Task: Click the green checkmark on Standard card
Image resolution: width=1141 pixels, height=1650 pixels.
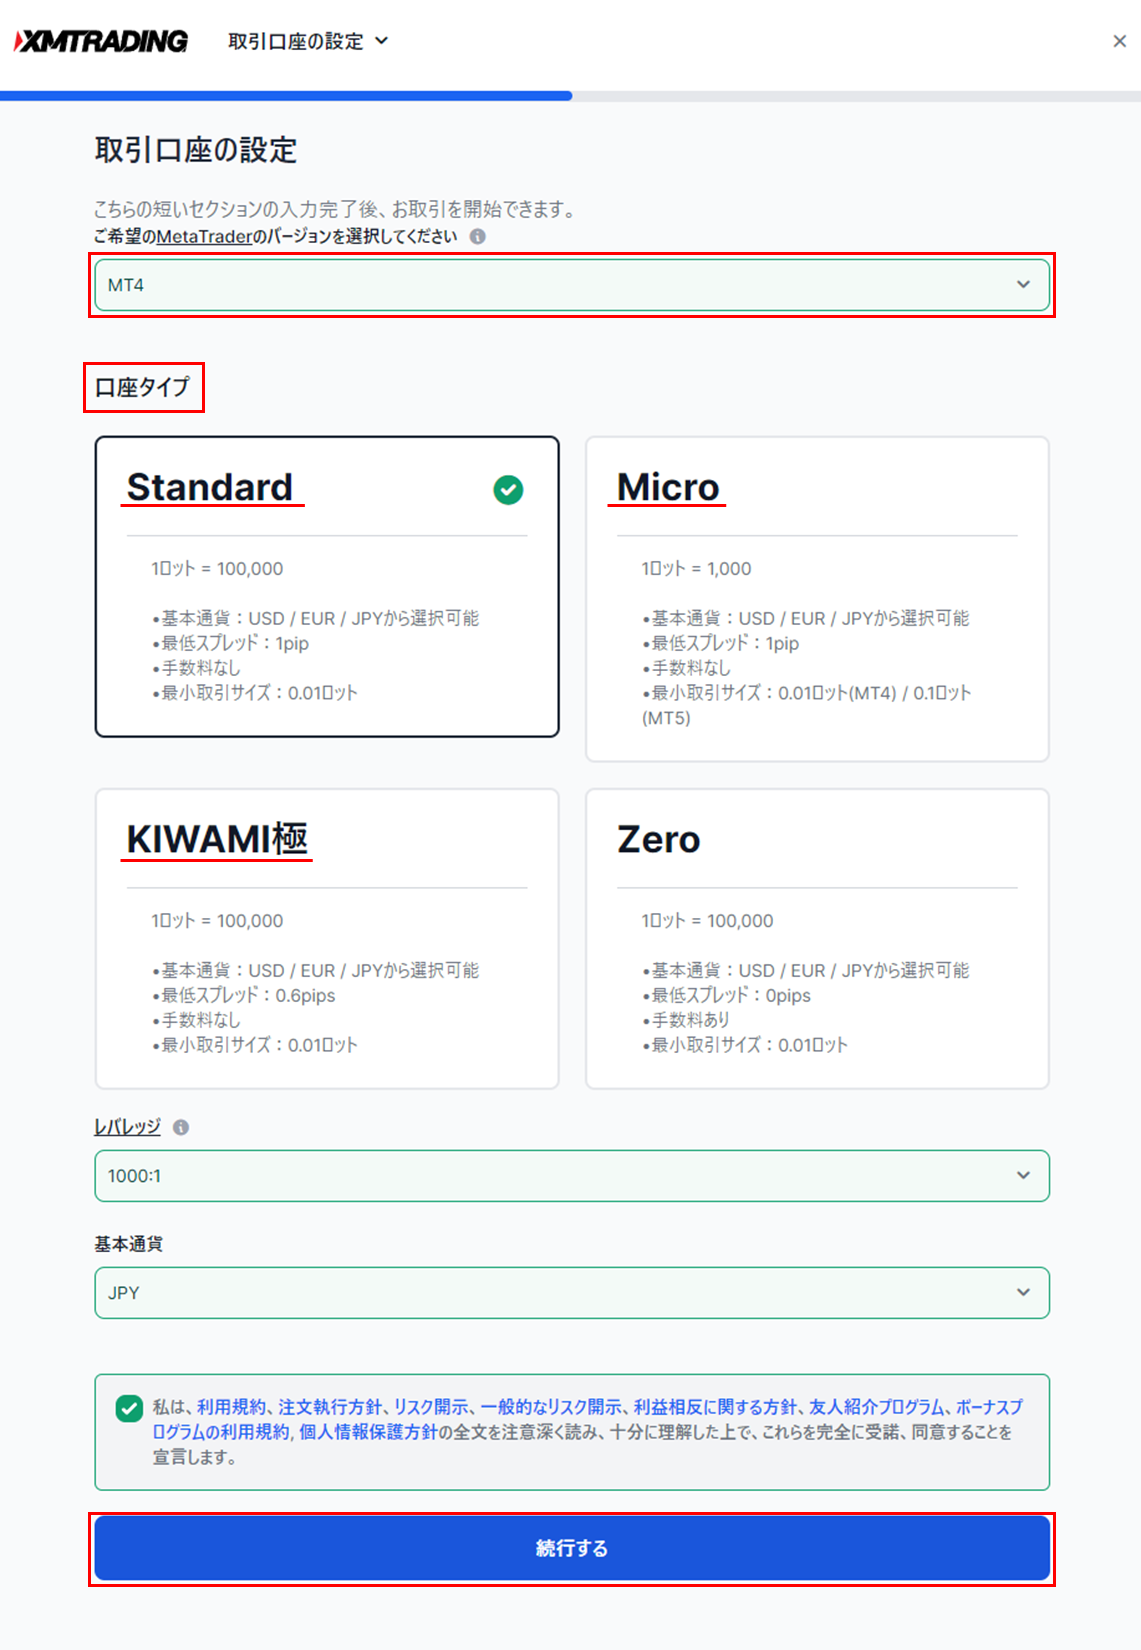Action: click(x=508, y=490)
